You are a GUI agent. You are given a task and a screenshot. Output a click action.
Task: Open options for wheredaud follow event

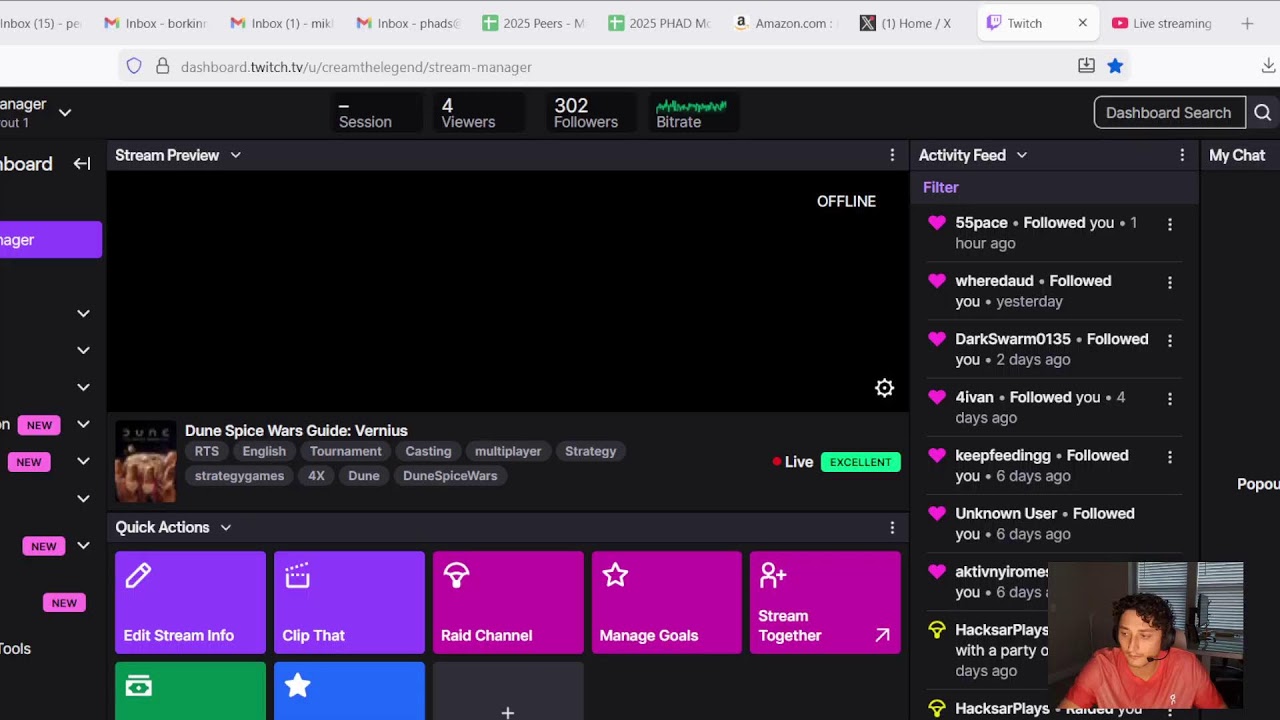point(1169,282)
